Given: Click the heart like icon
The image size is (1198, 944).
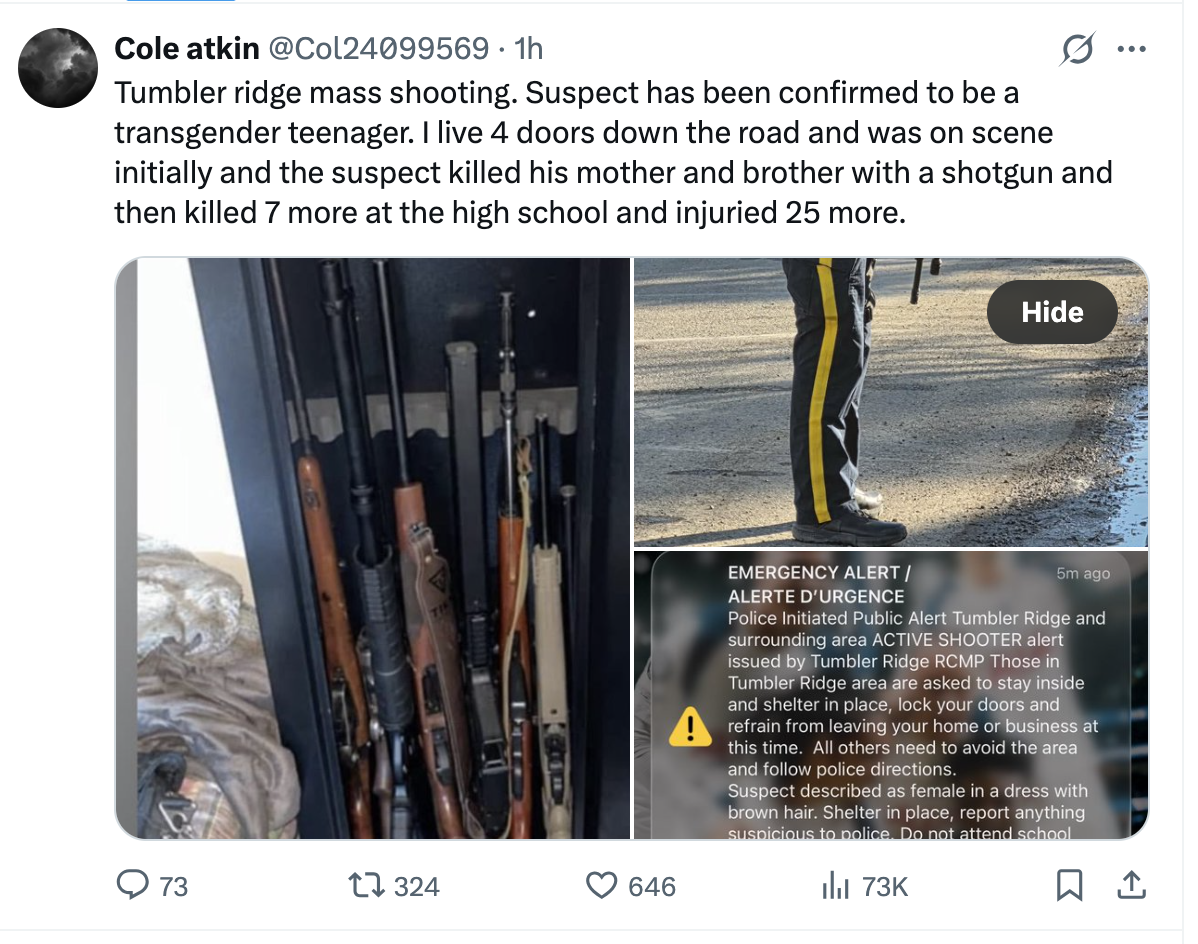Looking at the screenshot, I should point(601,885).
